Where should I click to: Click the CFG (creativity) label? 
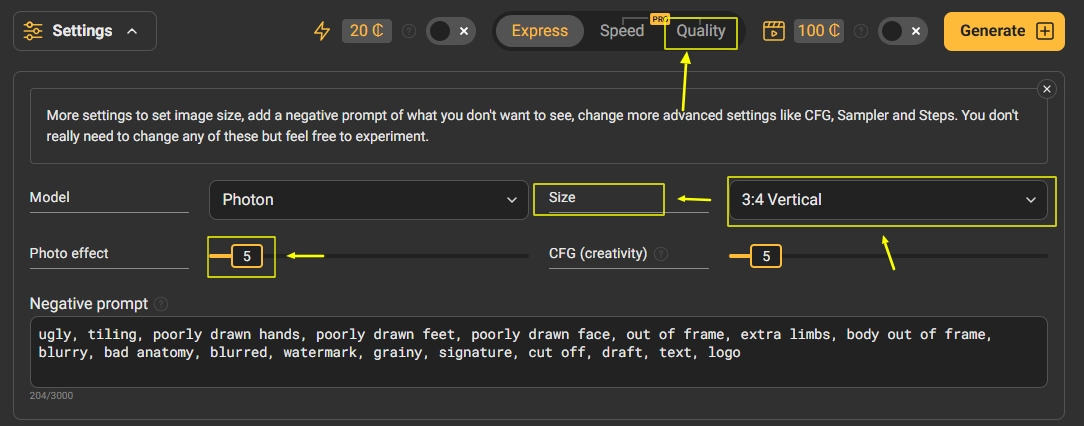tap(598, 254)
